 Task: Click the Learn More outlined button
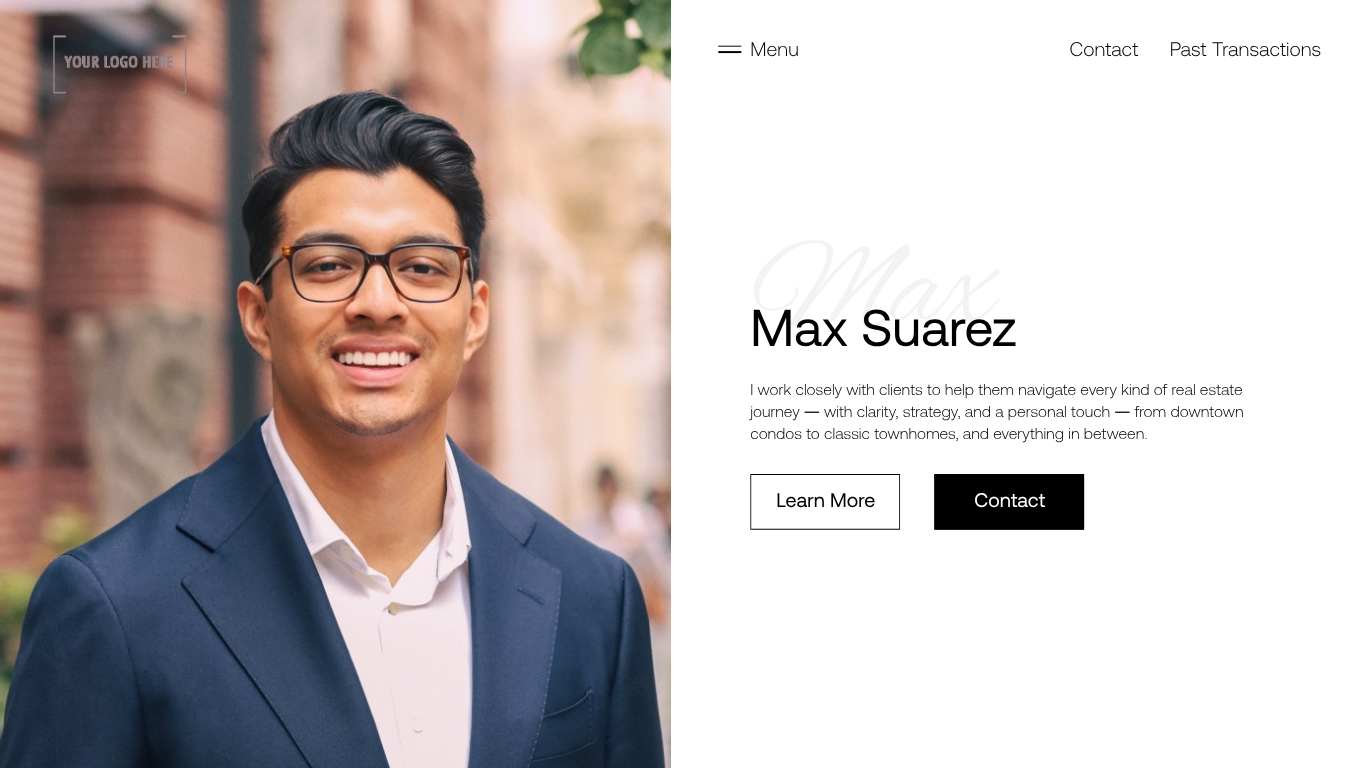[825, 501]
